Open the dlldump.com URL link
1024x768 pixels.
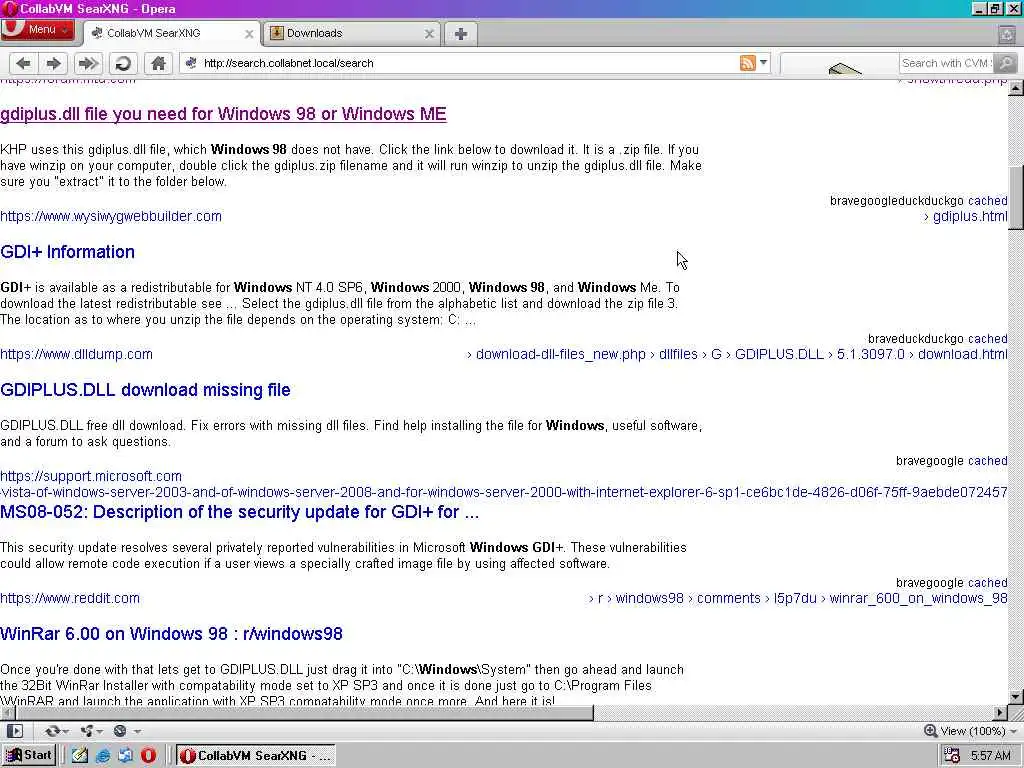pos(76,354)
